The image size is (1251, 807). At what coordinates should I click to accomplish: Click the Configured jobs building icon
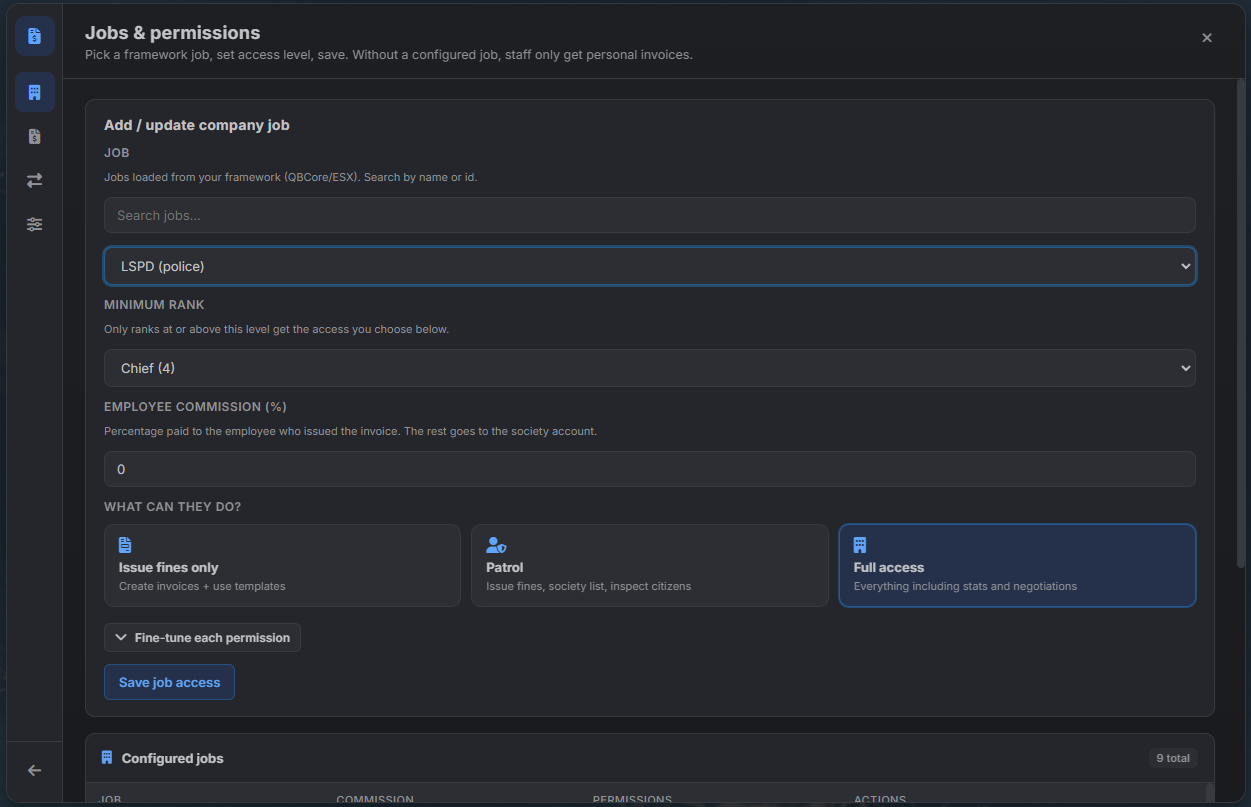[107, 758]
